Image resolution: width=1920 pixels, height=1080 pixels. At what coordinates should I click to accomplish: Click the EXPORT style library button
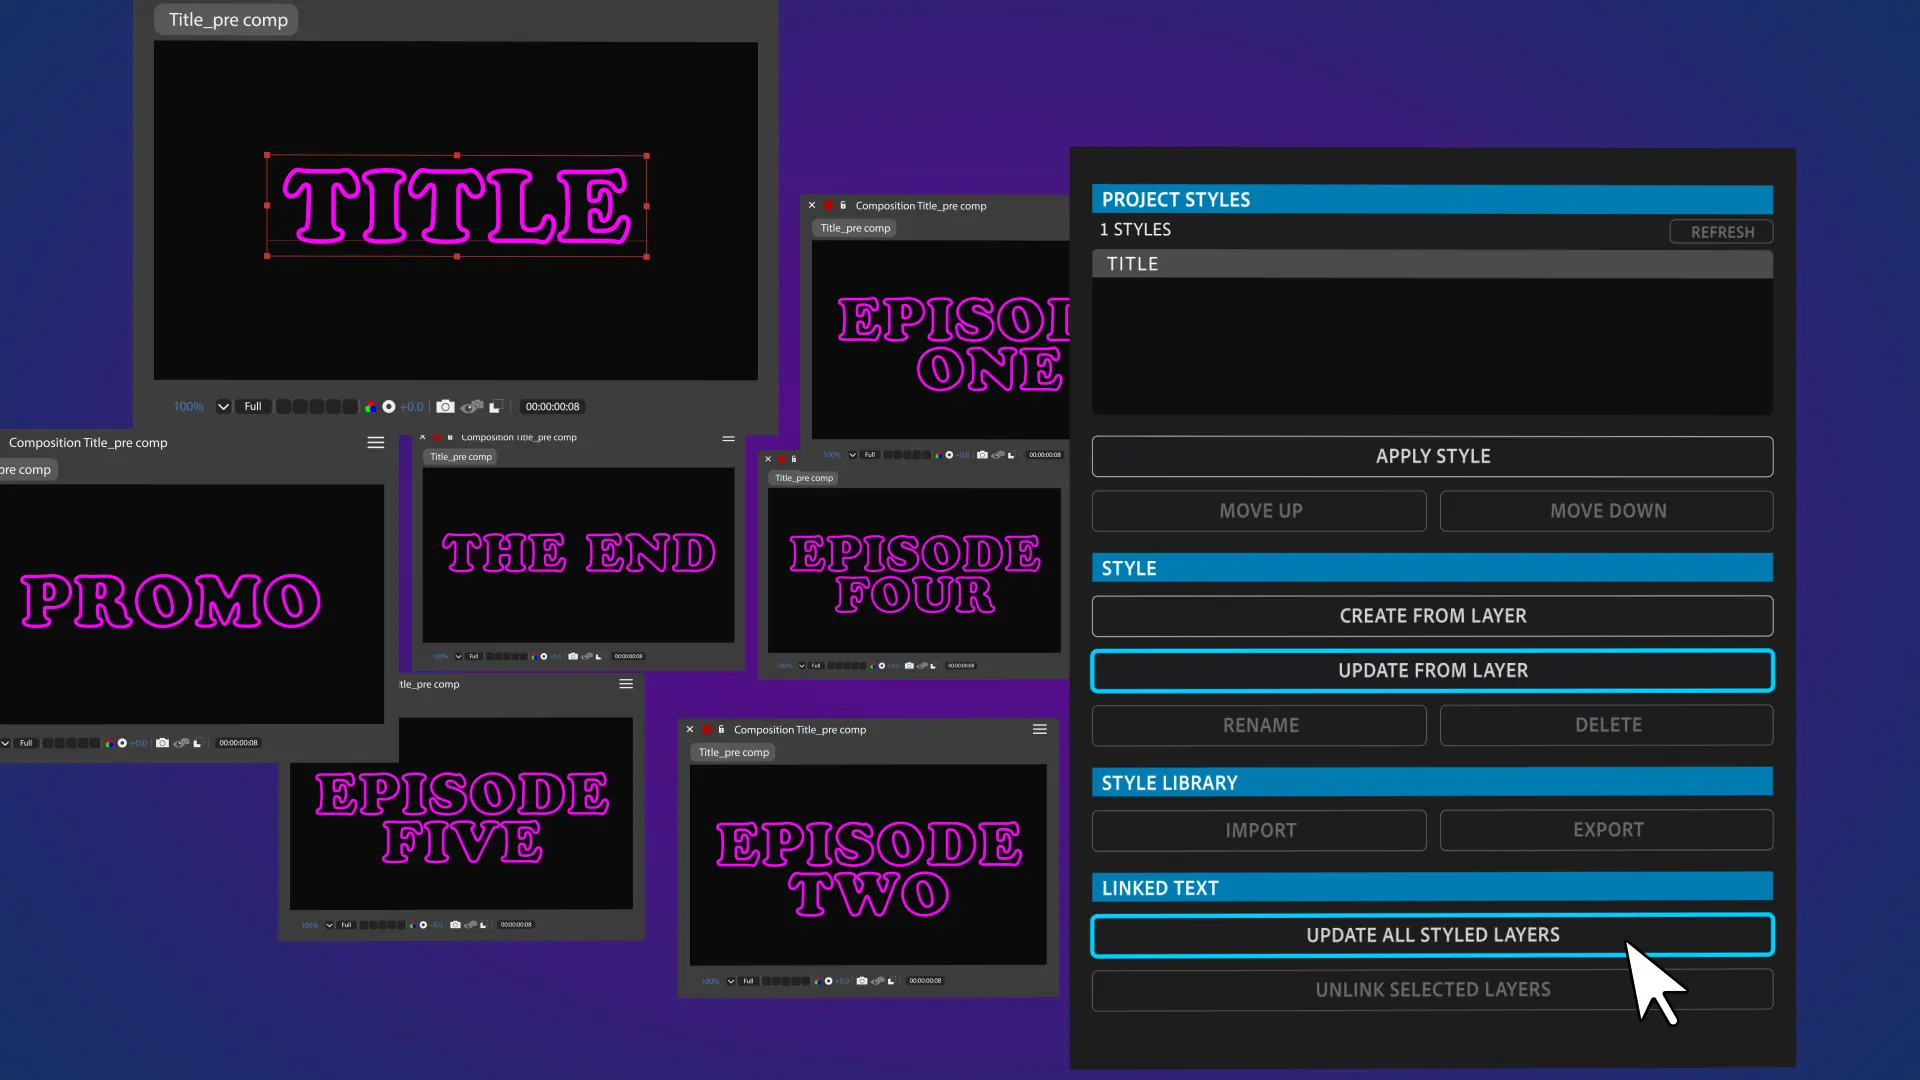pos(1607,830)
